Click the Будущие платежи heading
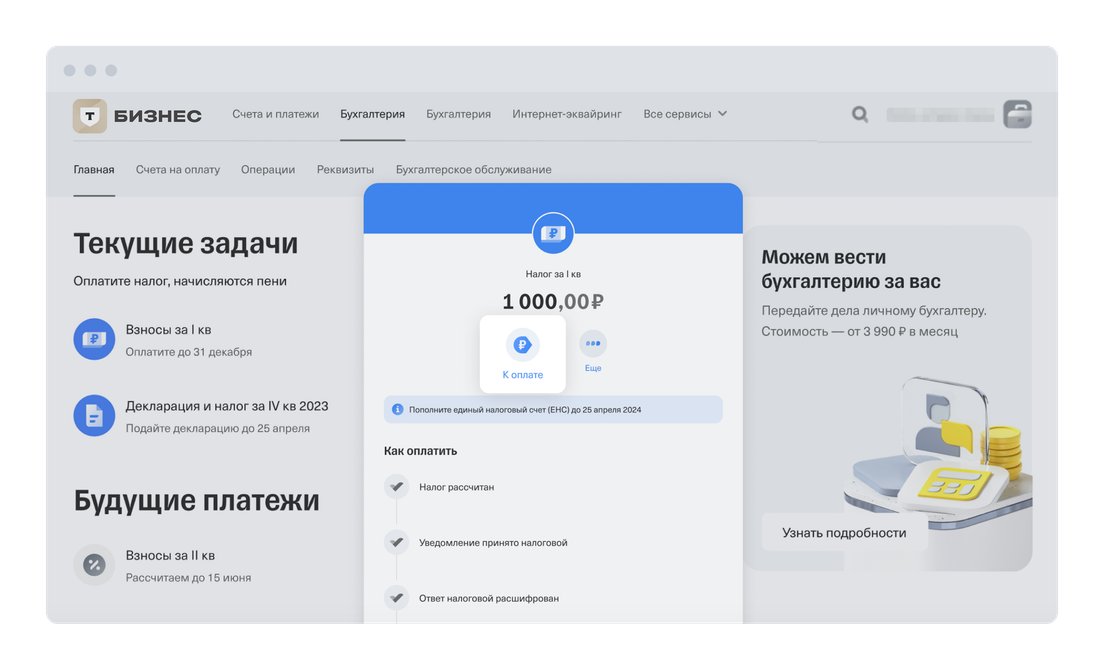Image resolution: width=1104 pixels, height=670 pixels. 196,500
